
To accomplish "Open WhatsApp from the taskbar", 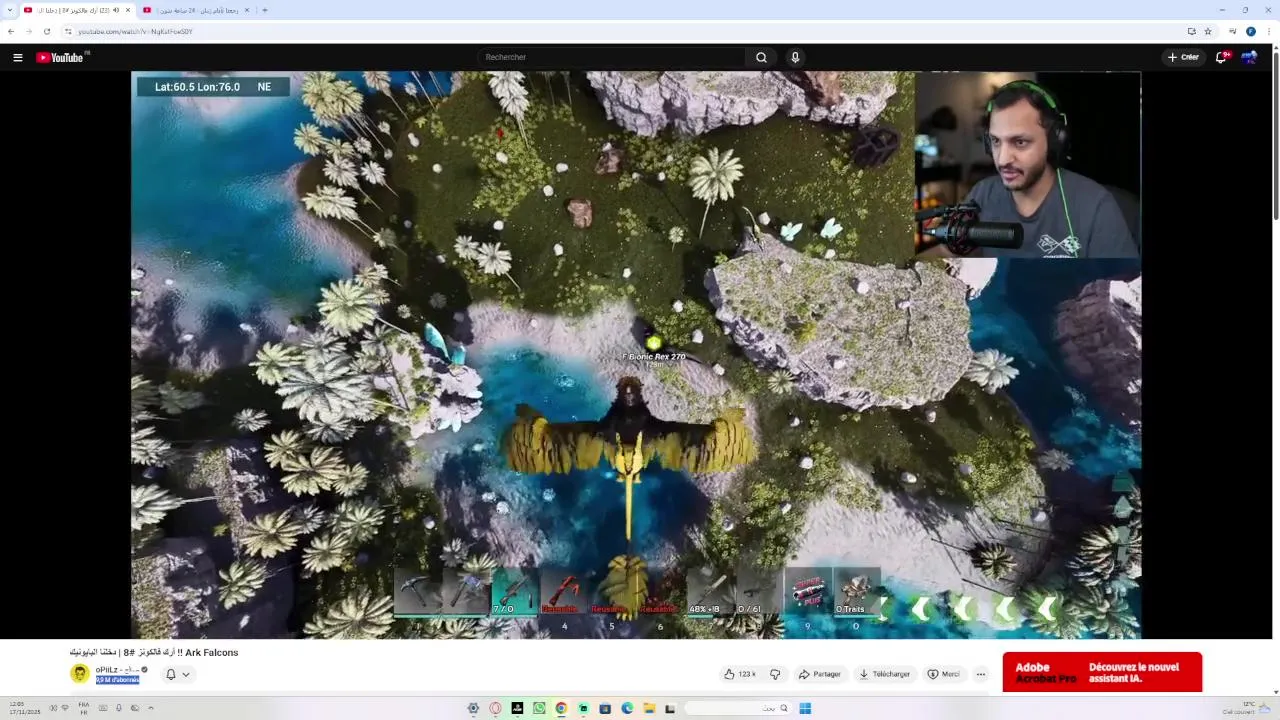I will coord(539,708).
